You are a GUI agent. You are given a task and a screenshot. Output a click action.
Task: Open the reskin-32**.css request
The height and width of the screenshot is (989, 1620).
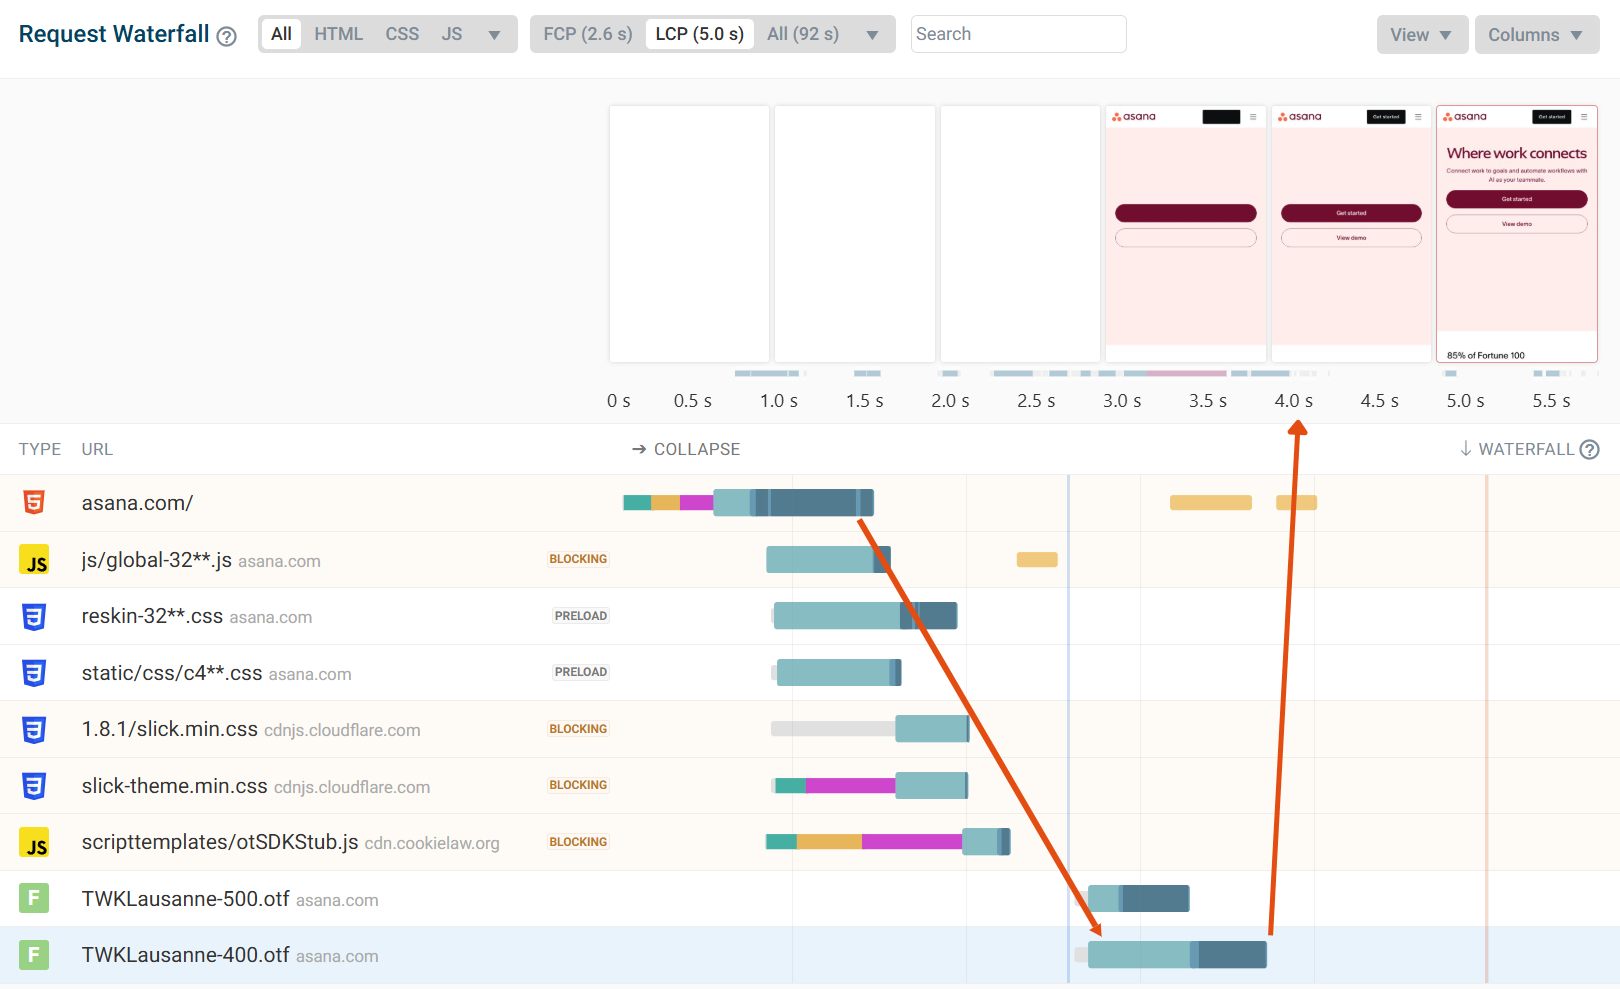pyautogui.click(x=810, y=616)
